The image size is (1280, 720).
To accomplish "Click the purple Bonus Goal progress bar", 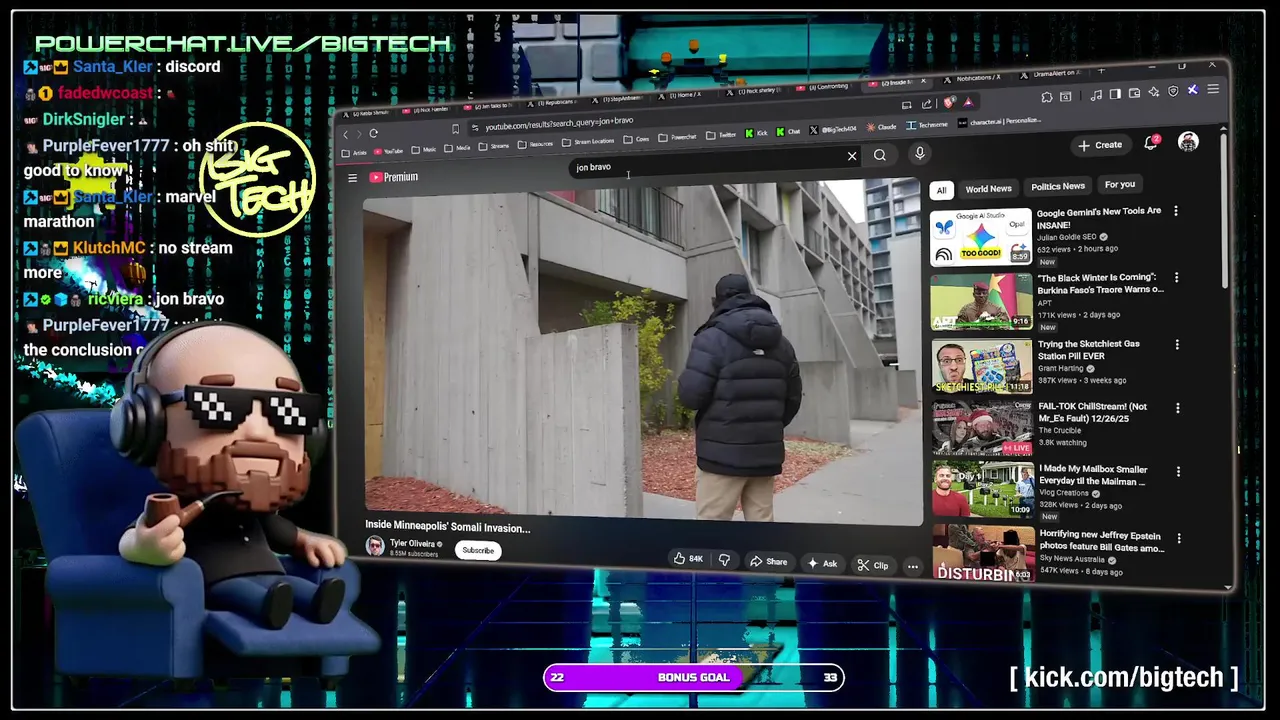I will click(x=694, y=677).
